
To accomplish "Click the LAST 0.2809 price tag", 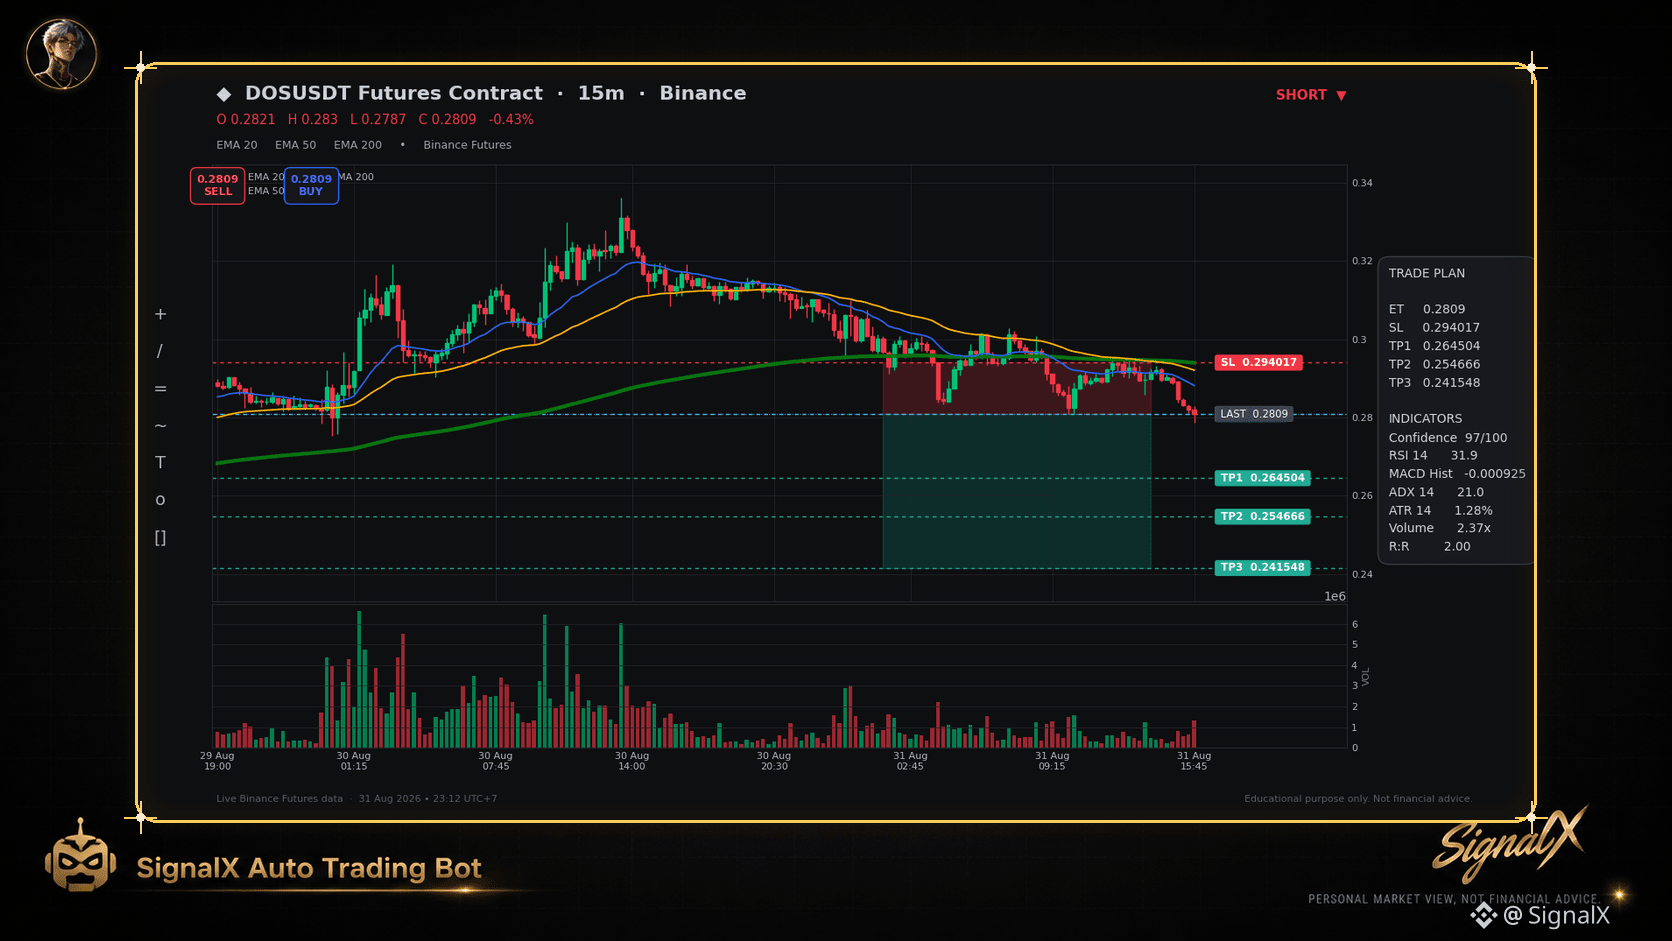I will (x=1254, y=414).
